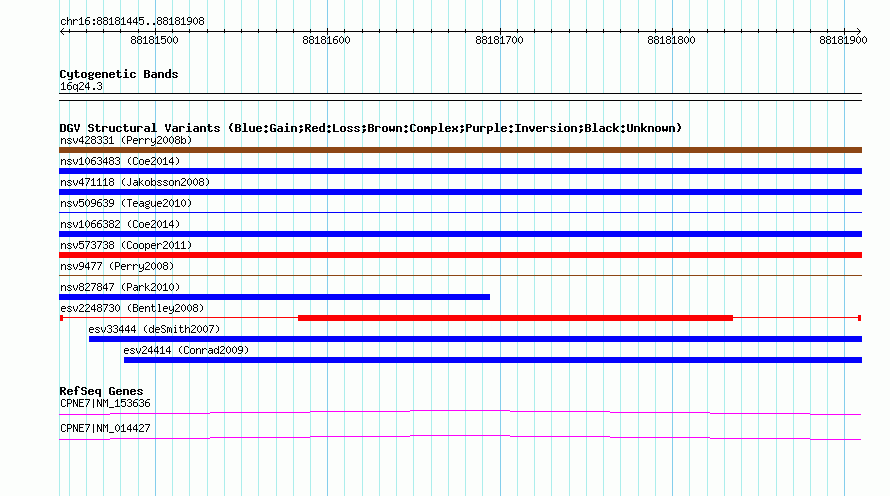Click the chr16:88181445..88181908 region label
The image size is (890, 496).
132,22
